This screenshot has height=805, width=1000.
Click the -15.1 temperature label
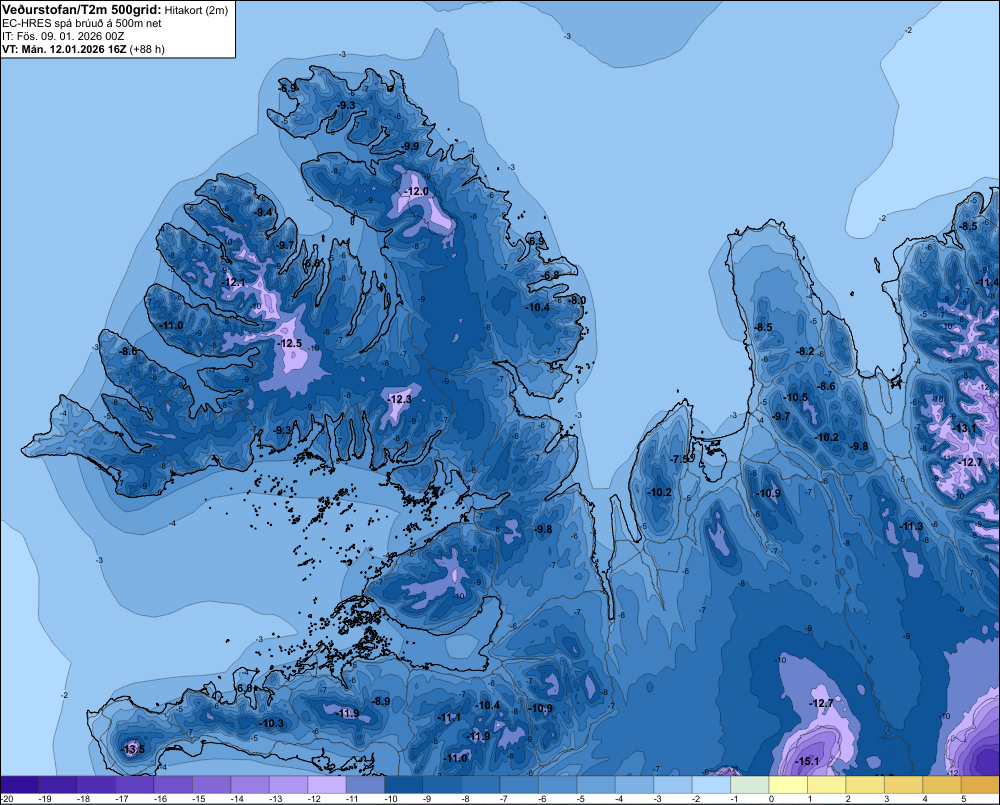[x=807, y=761]
